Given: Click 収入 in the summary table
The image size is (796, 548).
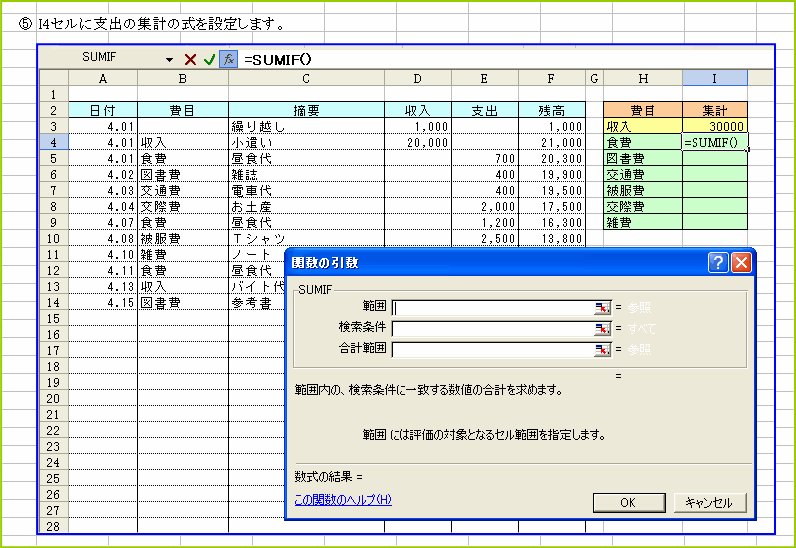Looking at the screenshot, I should [x=643, y=126].
